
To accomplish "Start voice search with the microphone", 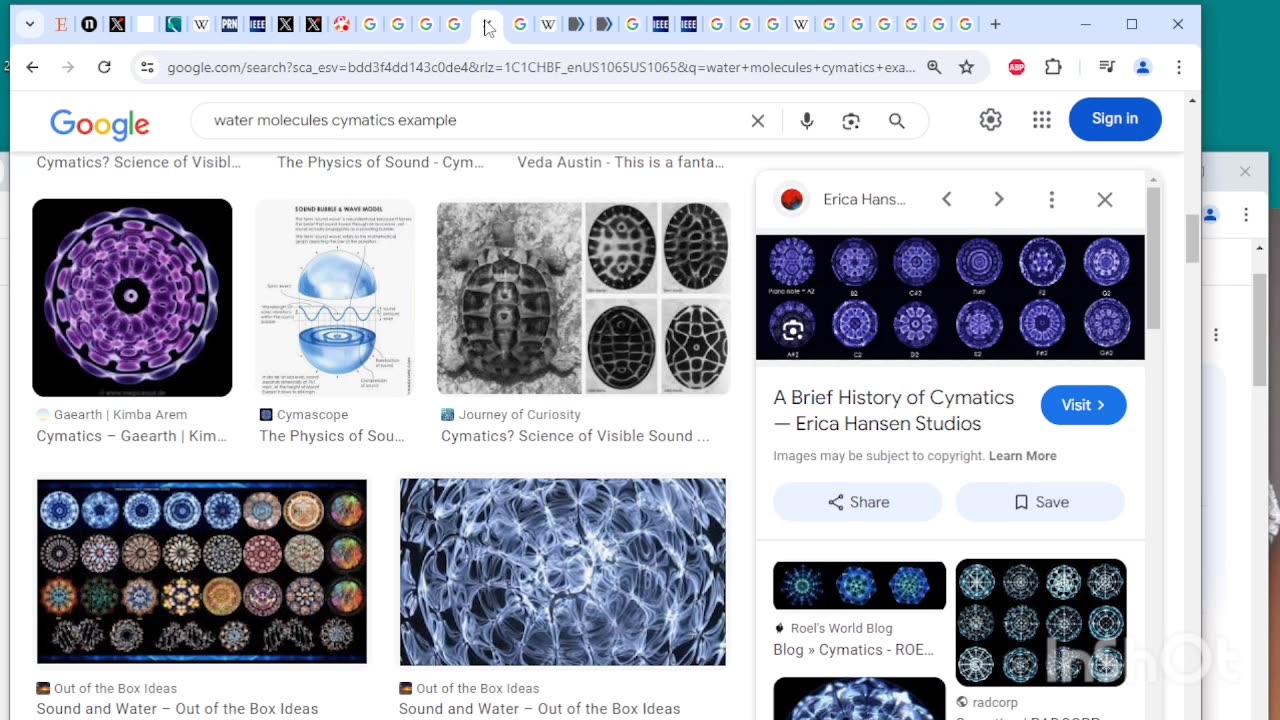I will (x=807, y=121).
